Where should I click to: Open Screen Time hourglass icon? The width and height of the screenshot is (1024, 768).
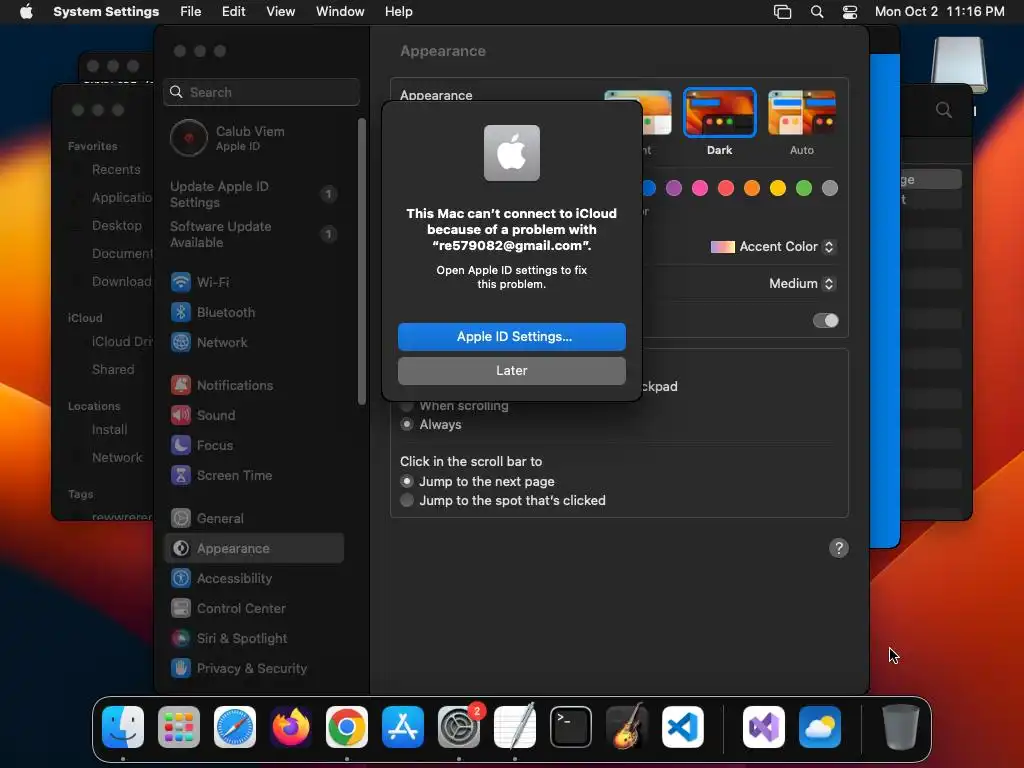tap(181, 475)
